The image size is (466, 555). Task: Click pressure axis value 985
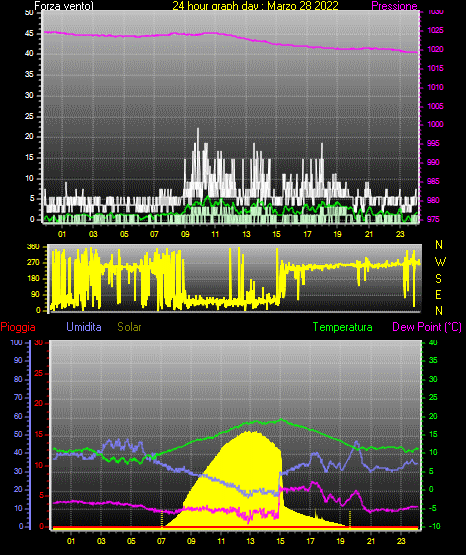coord(433,181)
